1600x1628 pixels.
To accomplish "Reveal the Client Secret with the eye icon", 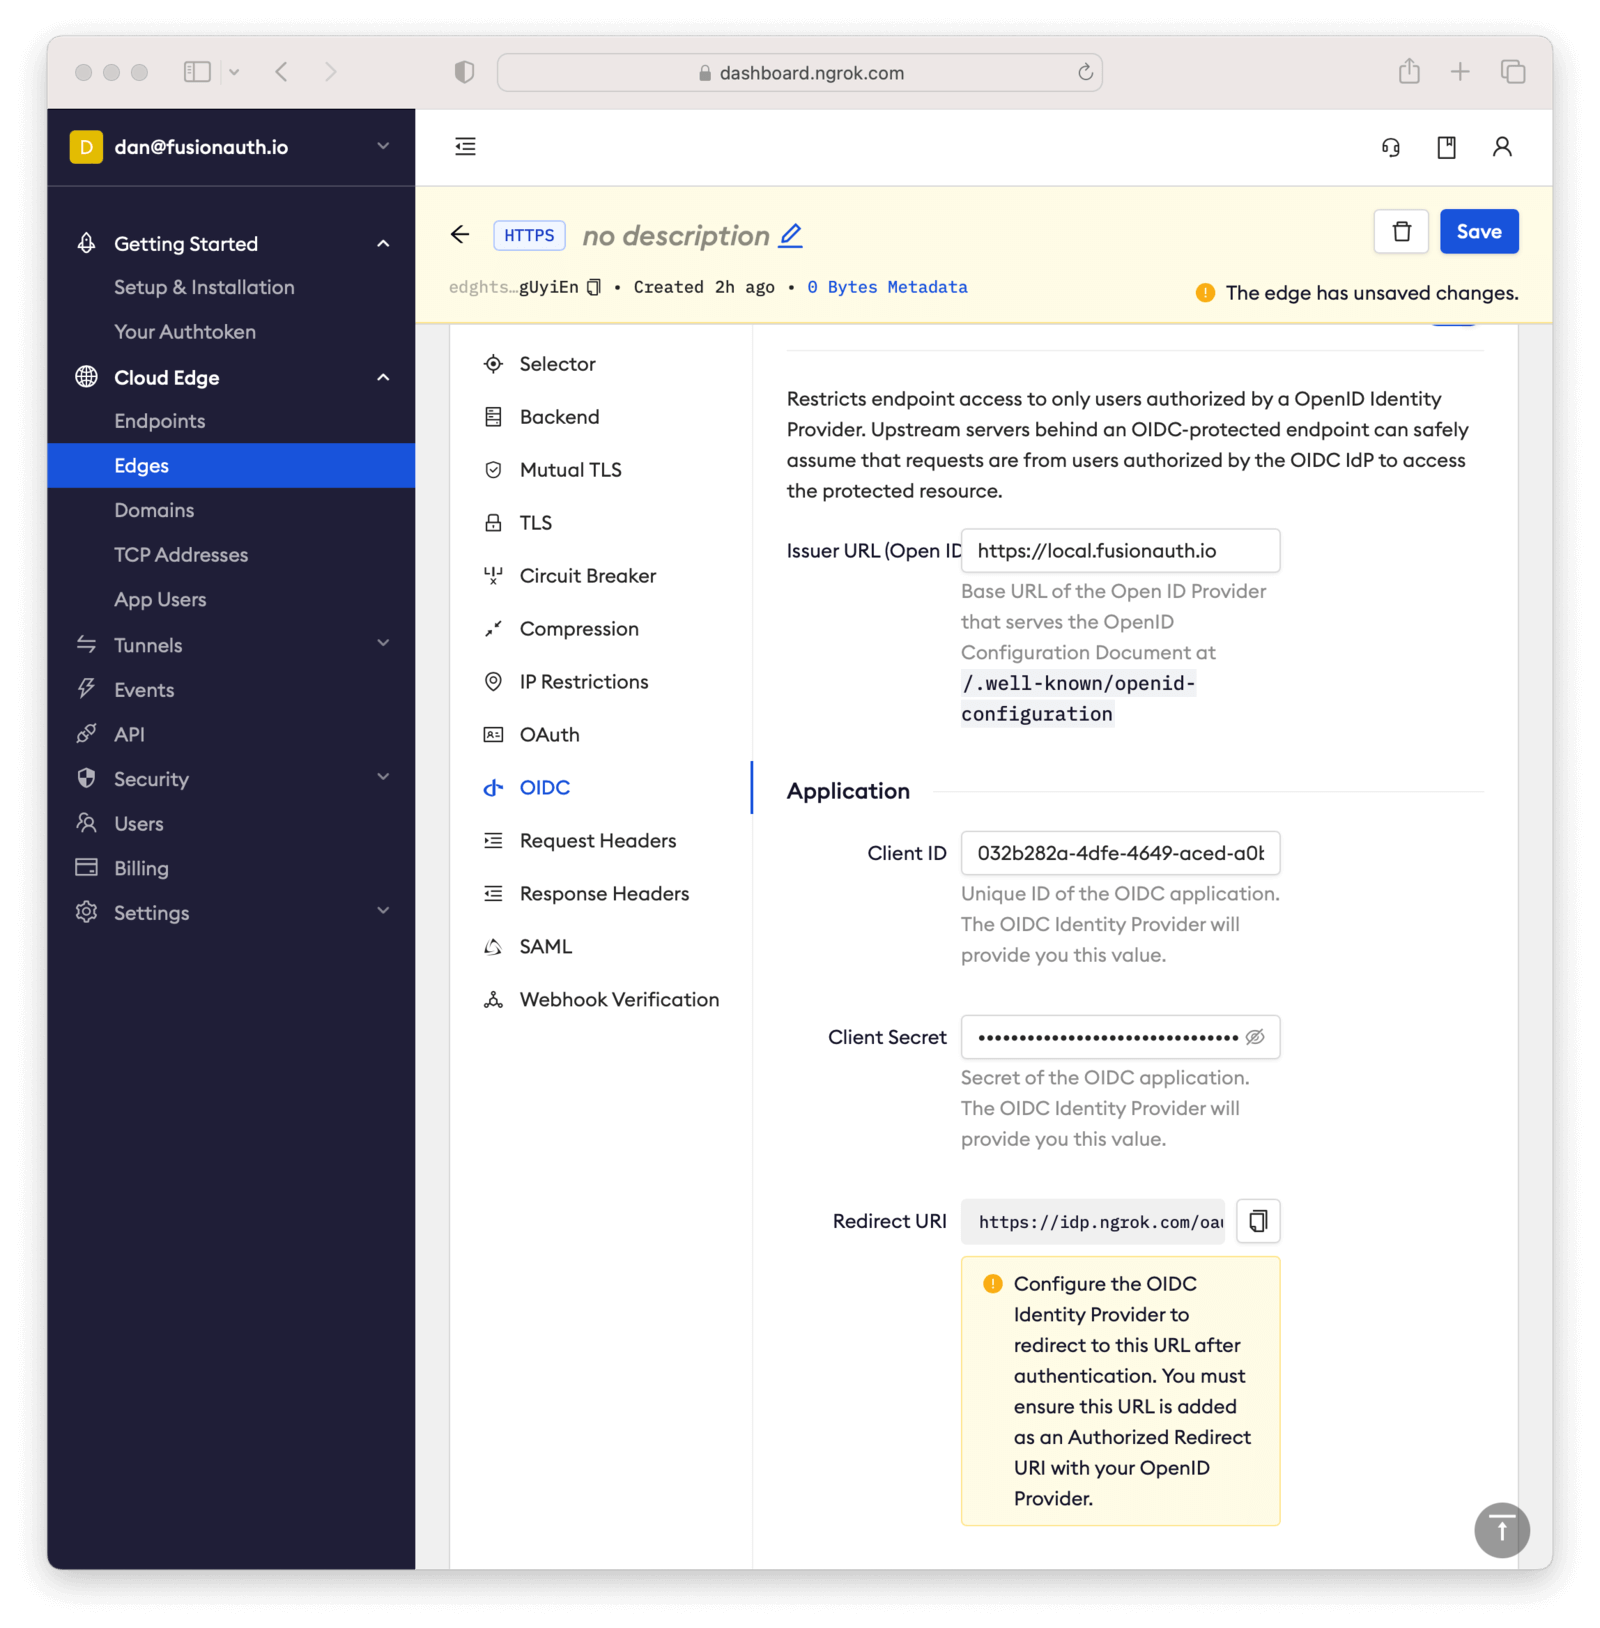I will point(1255,1037).
